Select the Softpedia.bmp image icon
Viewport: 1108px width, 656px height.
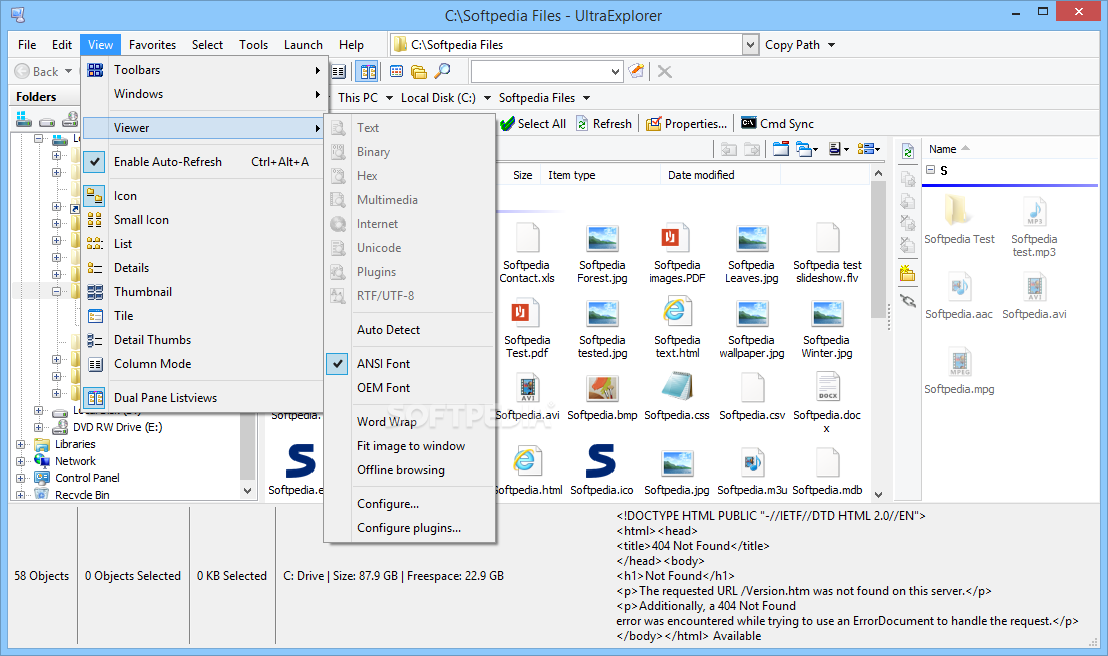point(602,388)
